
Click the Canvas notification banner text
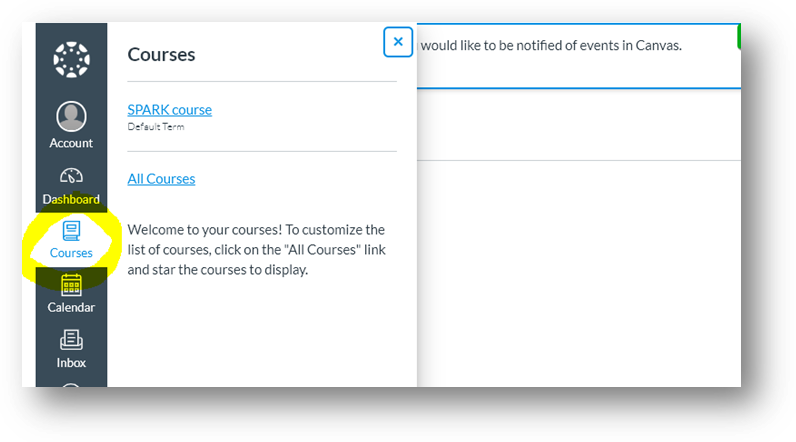point(550,46)
